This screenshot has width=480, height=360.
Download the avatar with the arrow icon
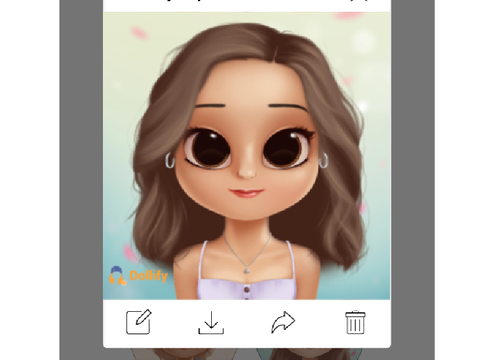[x=211, y=323]
